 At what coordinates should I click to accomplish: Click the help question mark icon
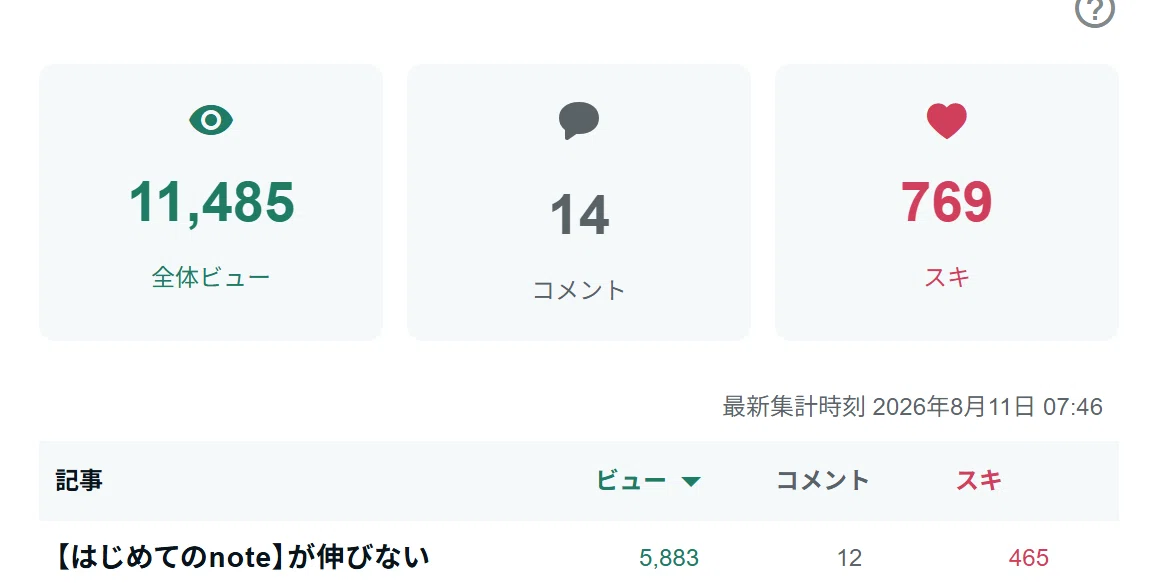[x=1095, y=11]
